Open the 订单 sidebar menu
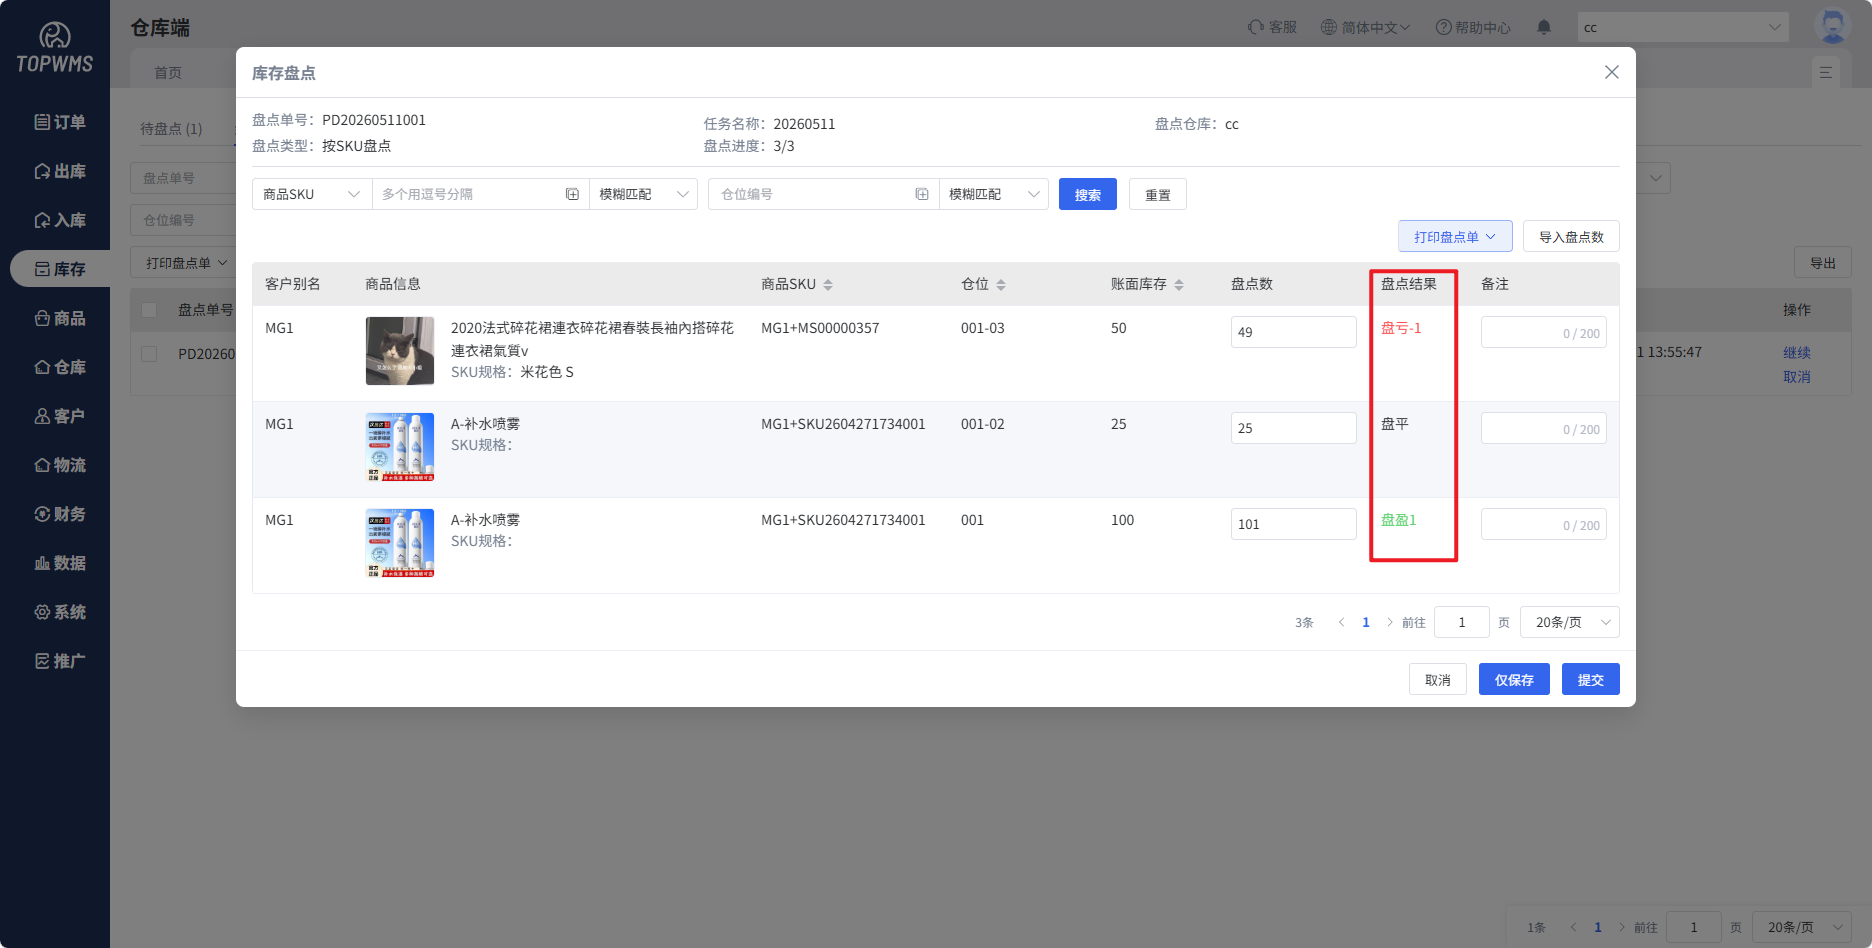The image size is (1872, 948). (59, 122)
